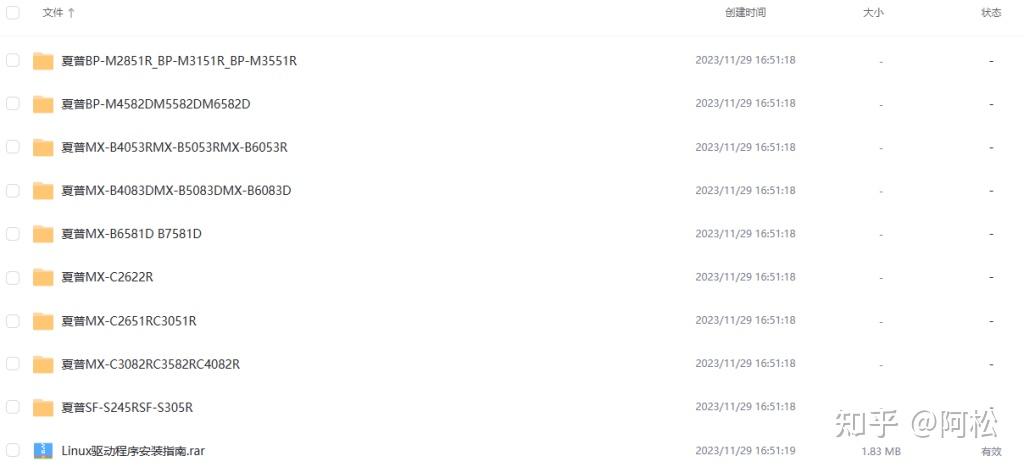
Task: Tick the checkbox beside 夏普MX-C2651RC3051R
Action: [13, 321]
